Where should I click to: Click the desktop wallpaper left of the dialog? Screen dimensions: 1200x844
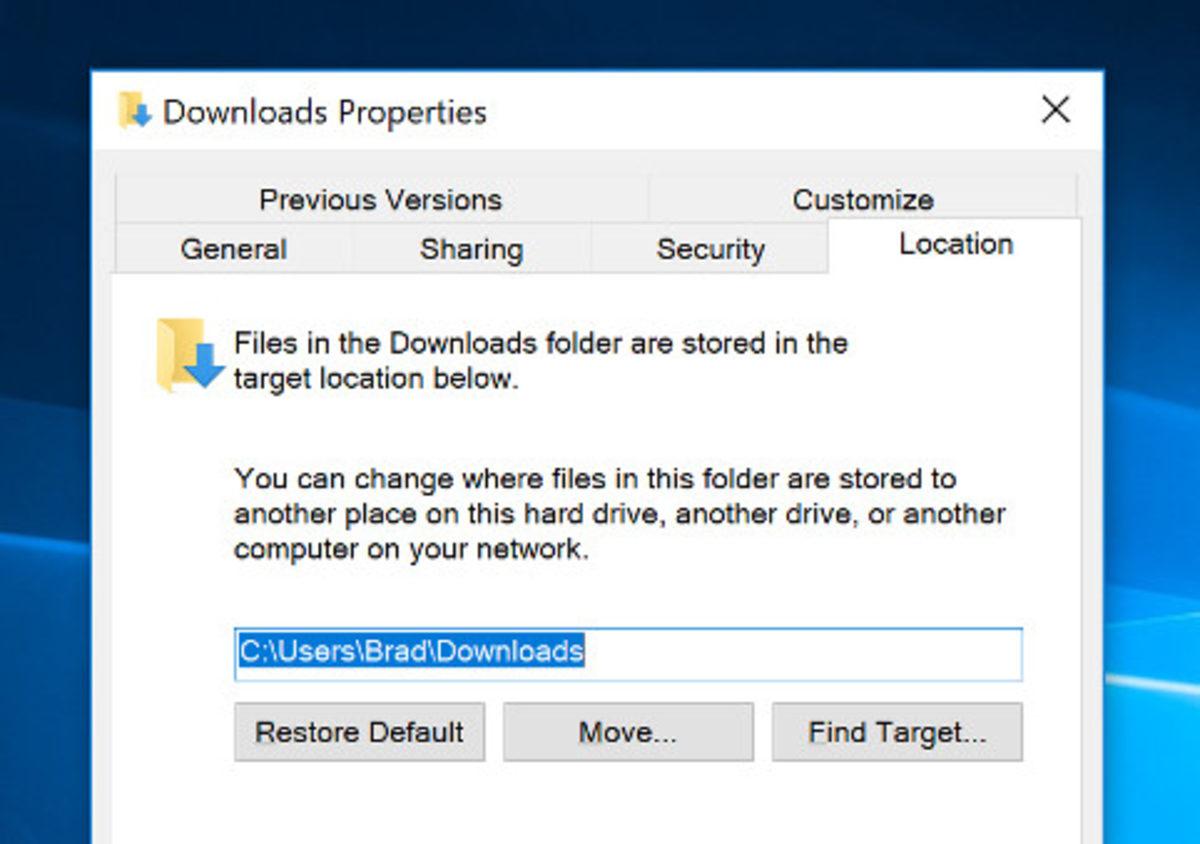click(x=45, y=450)
